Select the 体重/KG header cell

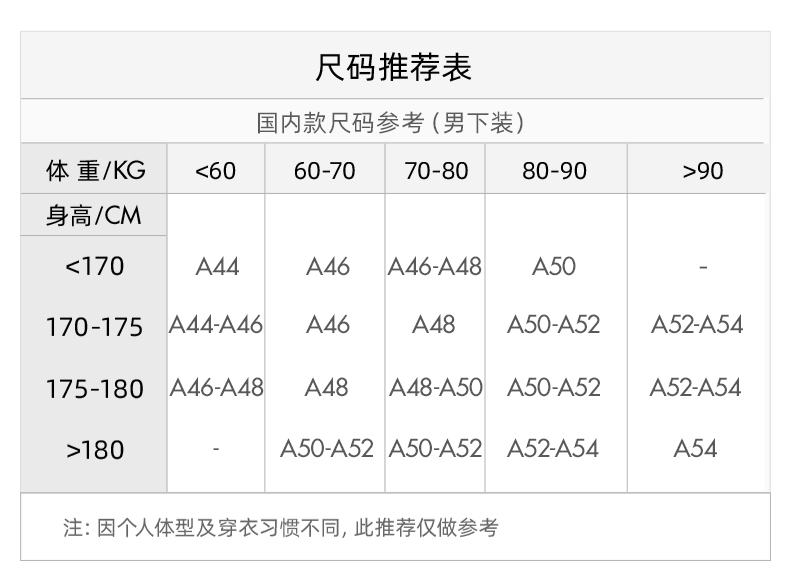(x=95, y=170)
